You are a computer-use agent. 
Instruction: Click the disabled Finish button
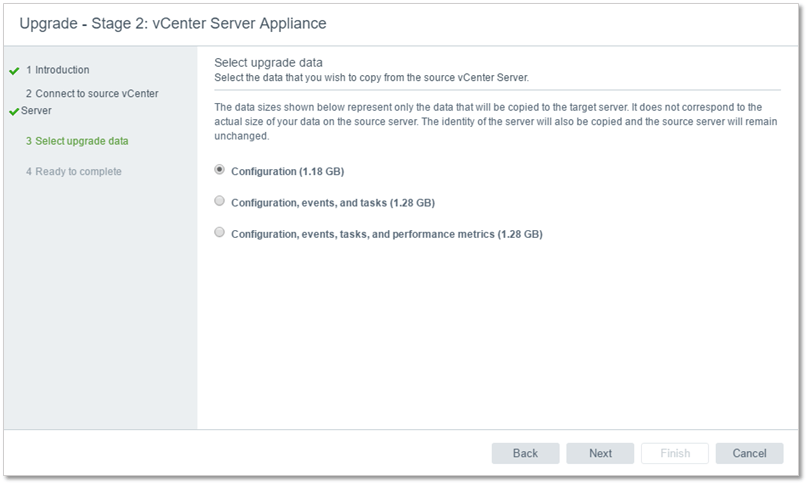click(675, 454)
